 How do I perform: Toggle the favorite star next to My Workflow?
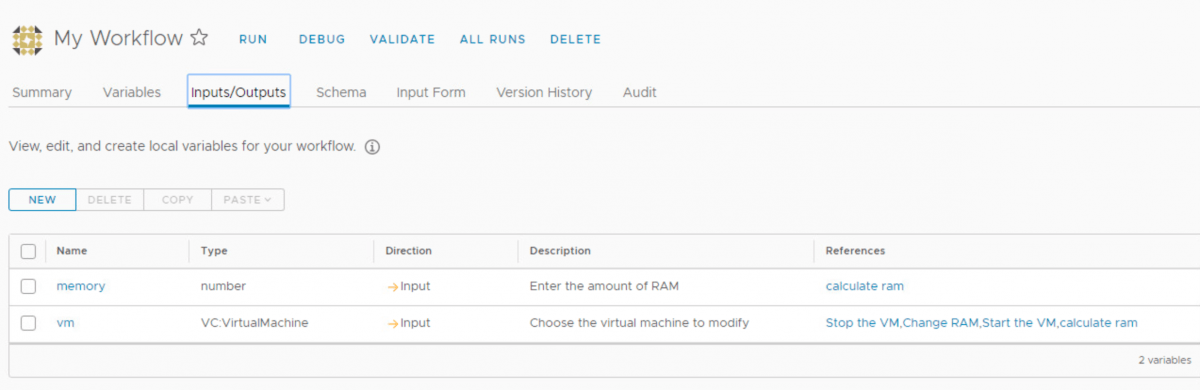[x=199, y=39]
